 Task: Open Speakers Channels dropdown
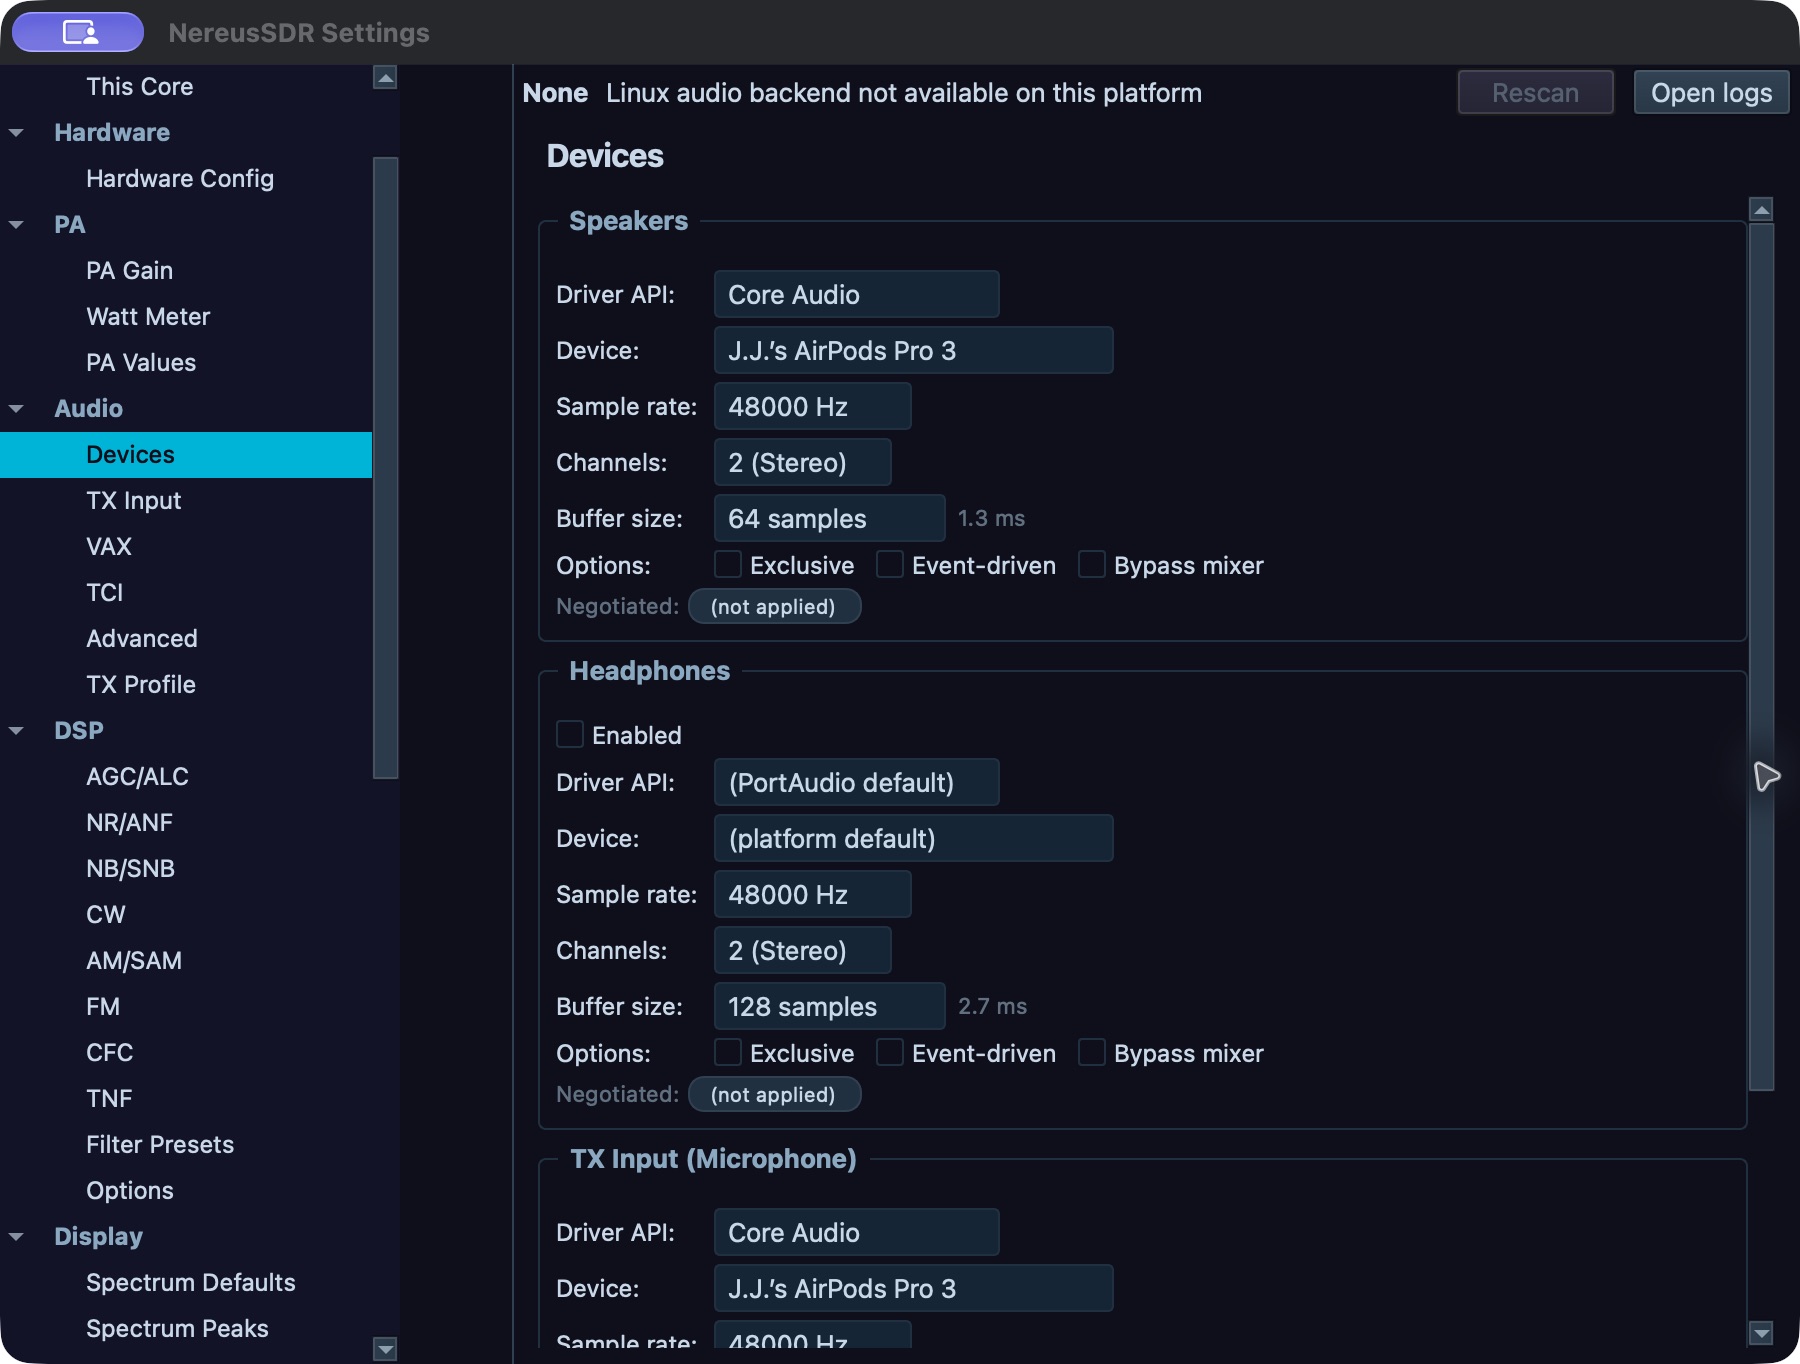tap(803, 462)
